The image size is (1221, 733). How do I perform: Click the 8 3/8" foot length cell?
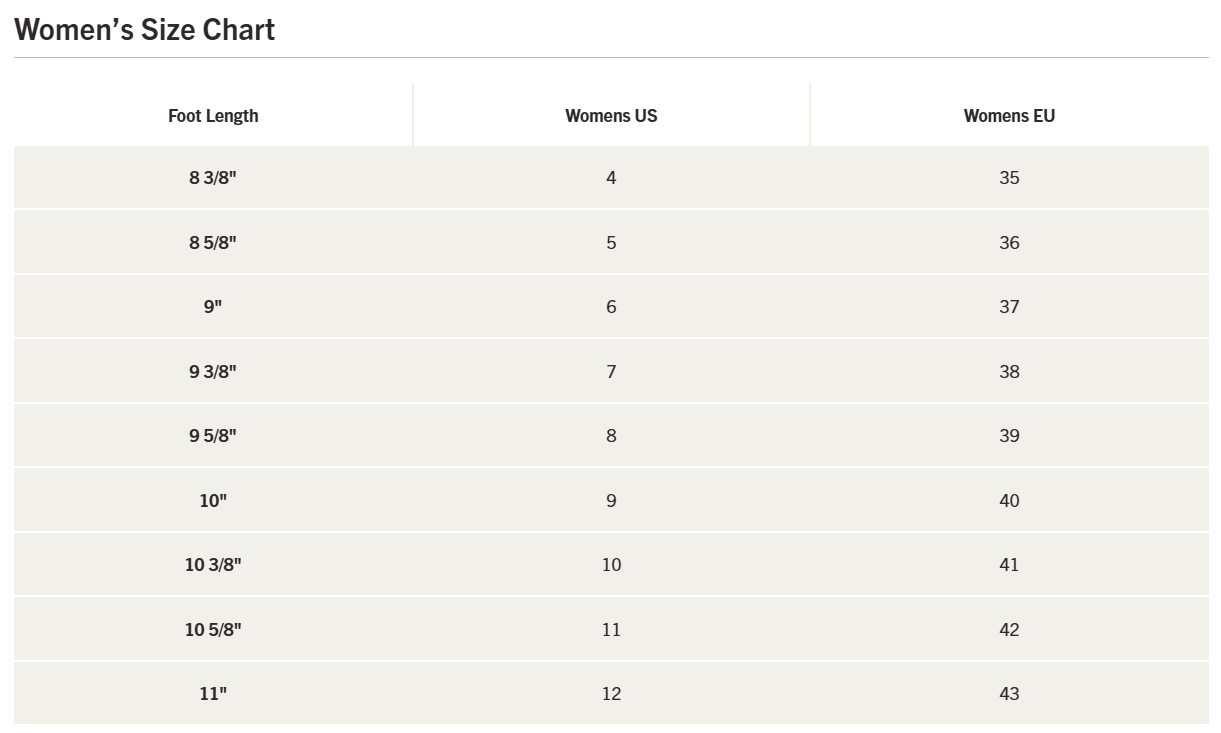(213, 178)
